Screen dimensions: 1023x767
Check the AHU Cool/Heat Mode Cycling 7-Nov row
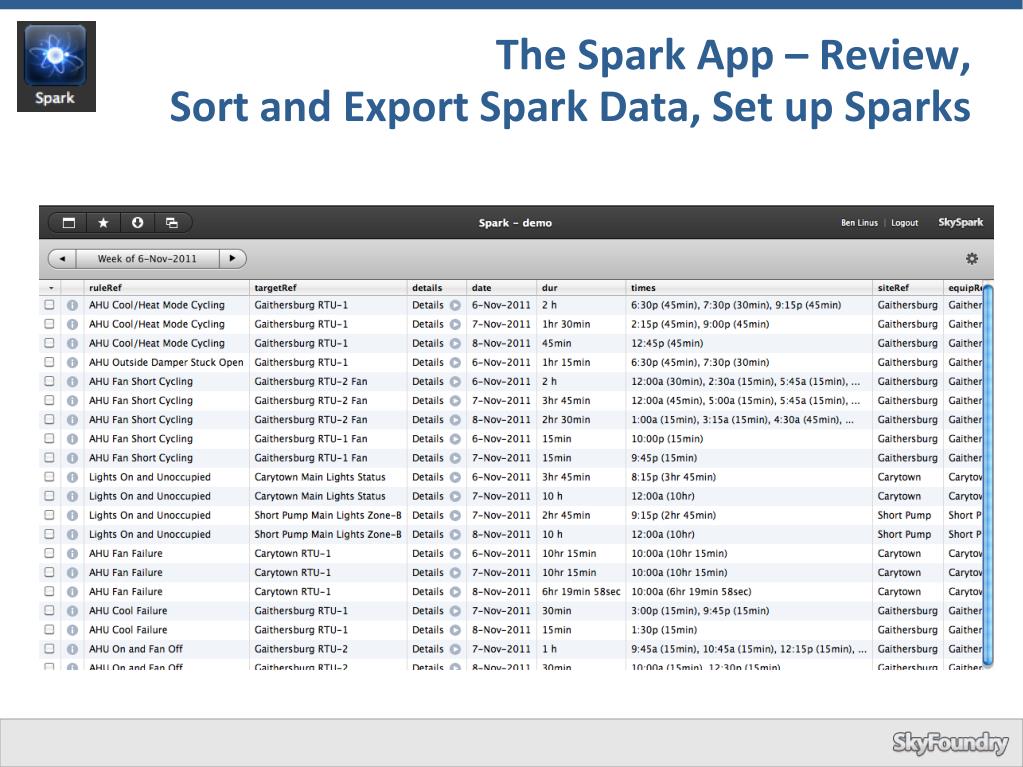[50, 323]
